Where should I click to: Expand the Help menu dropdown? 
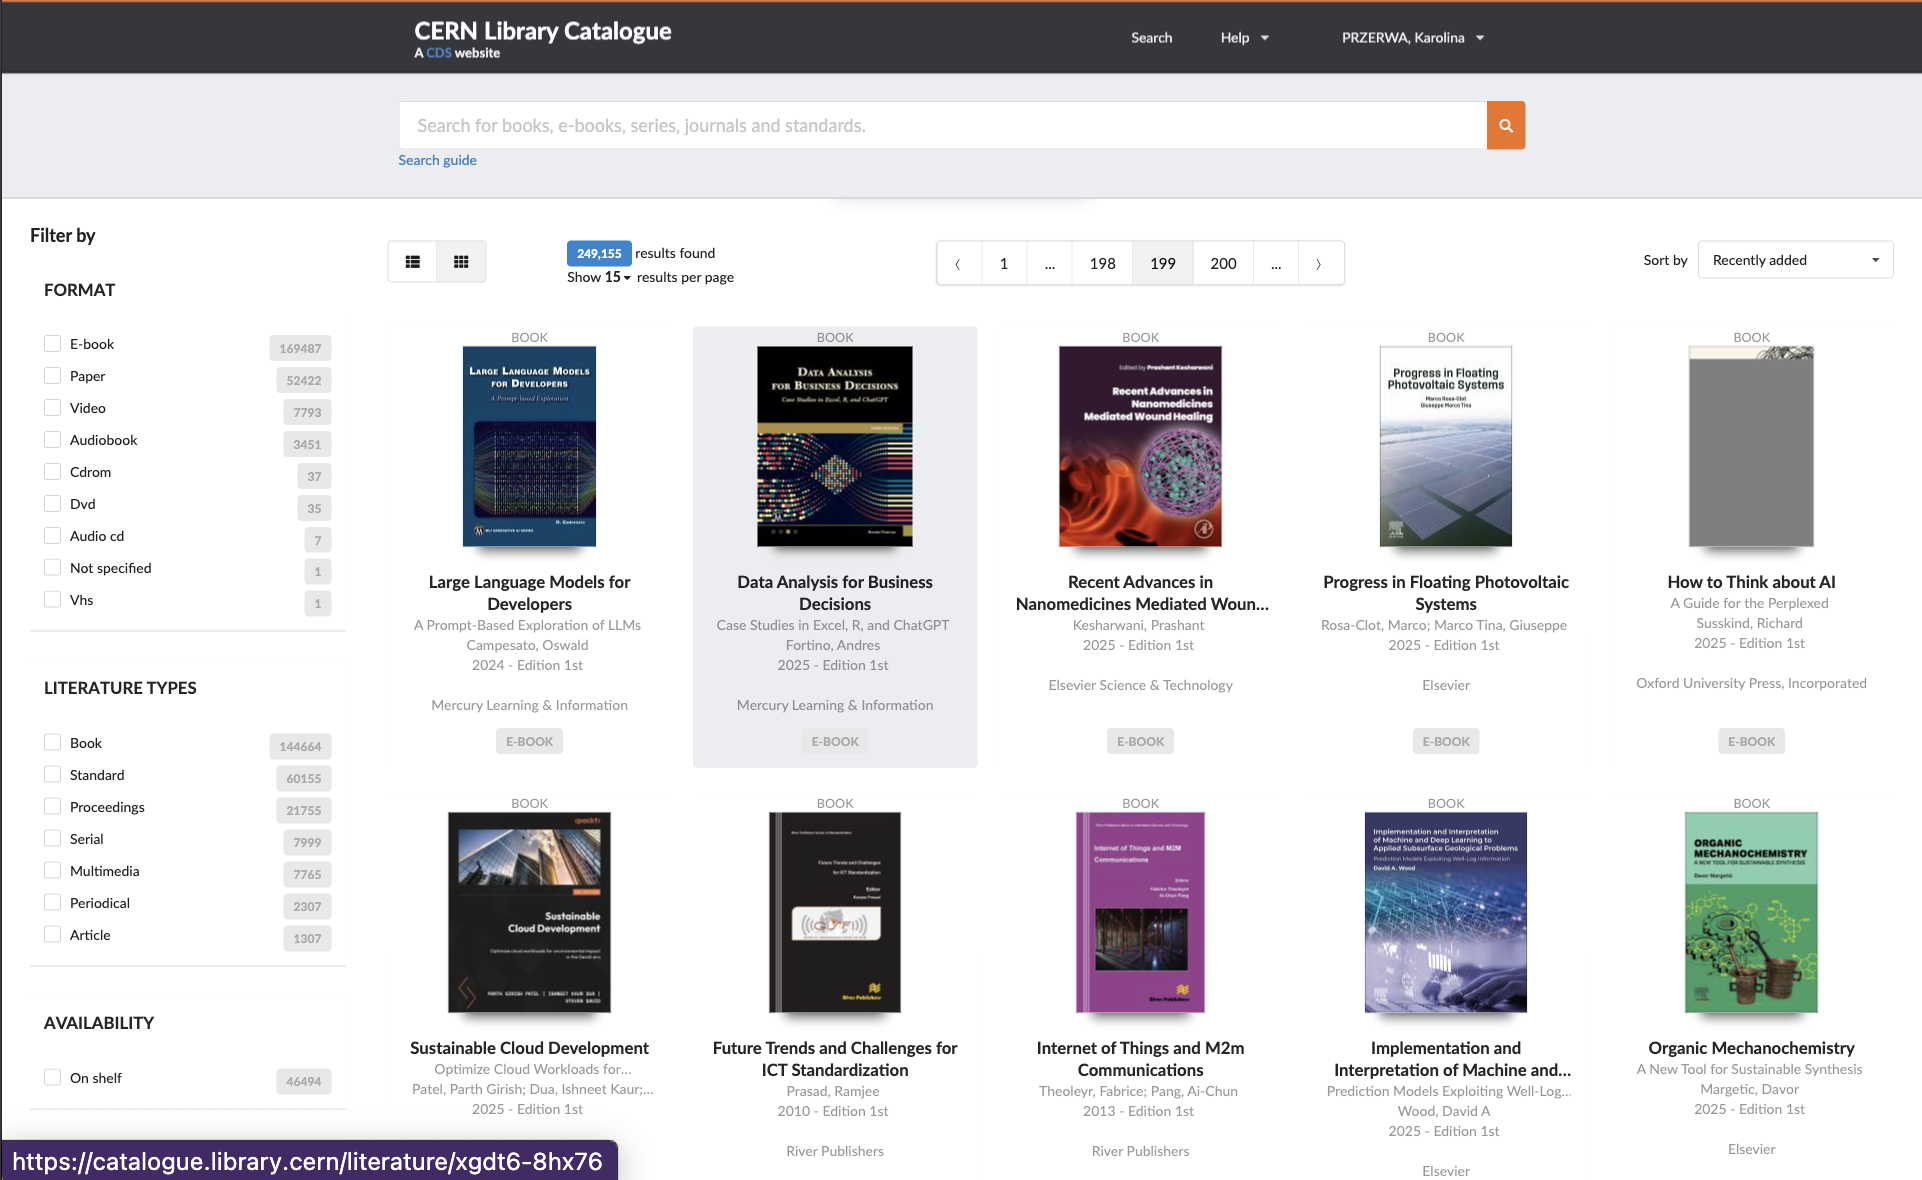(x=1244, y=38)
